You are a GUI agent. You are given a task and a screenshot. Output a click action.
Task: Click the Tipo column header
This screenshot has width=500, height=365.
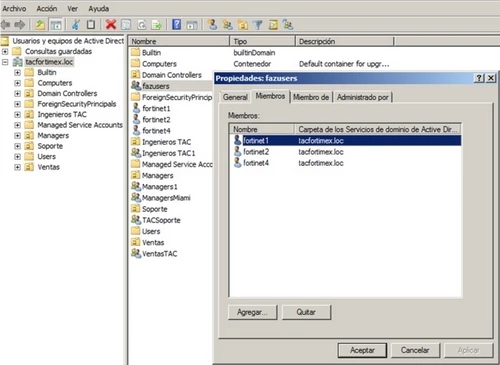(262, 41)
